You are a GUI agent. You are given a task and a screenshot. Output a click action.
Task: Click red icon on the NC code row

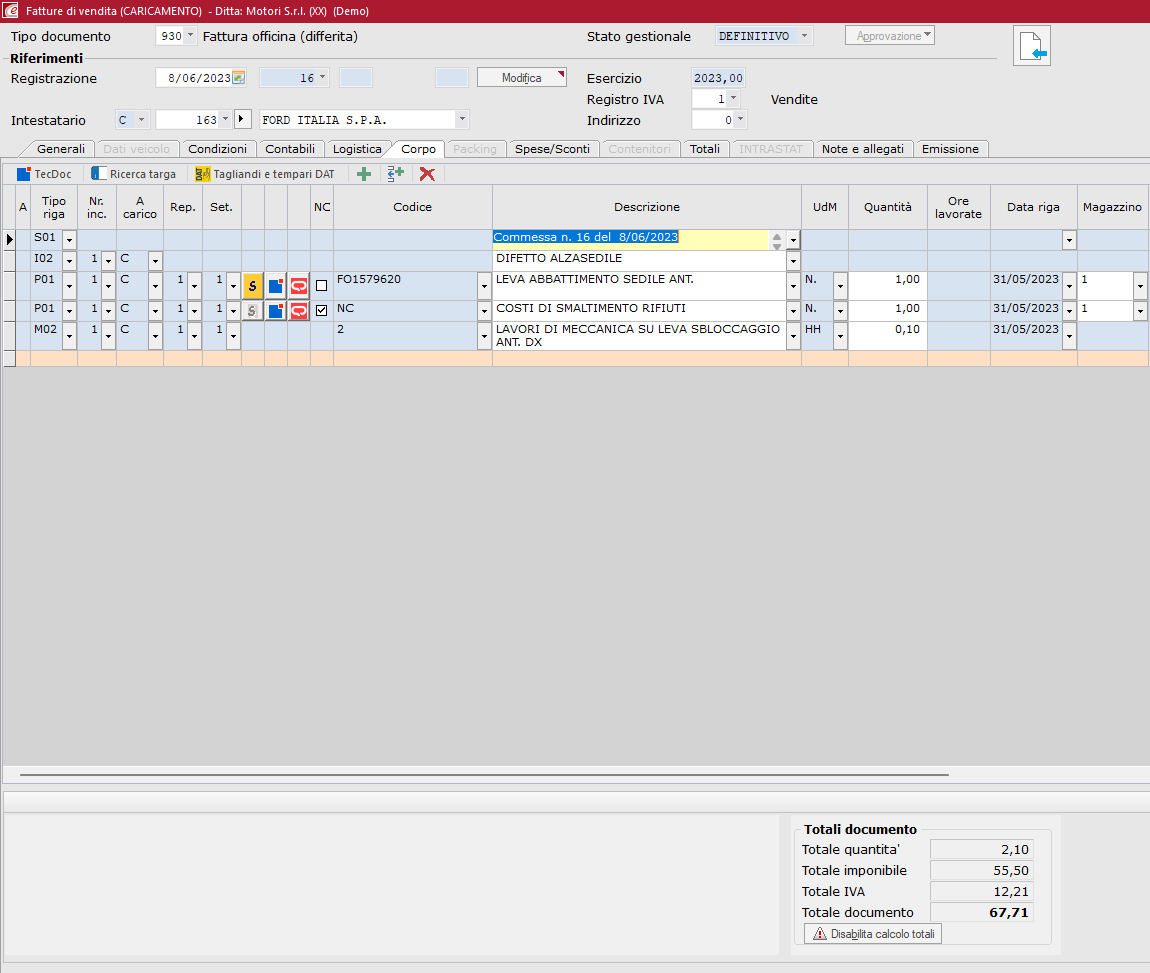[x=299, y=311]
